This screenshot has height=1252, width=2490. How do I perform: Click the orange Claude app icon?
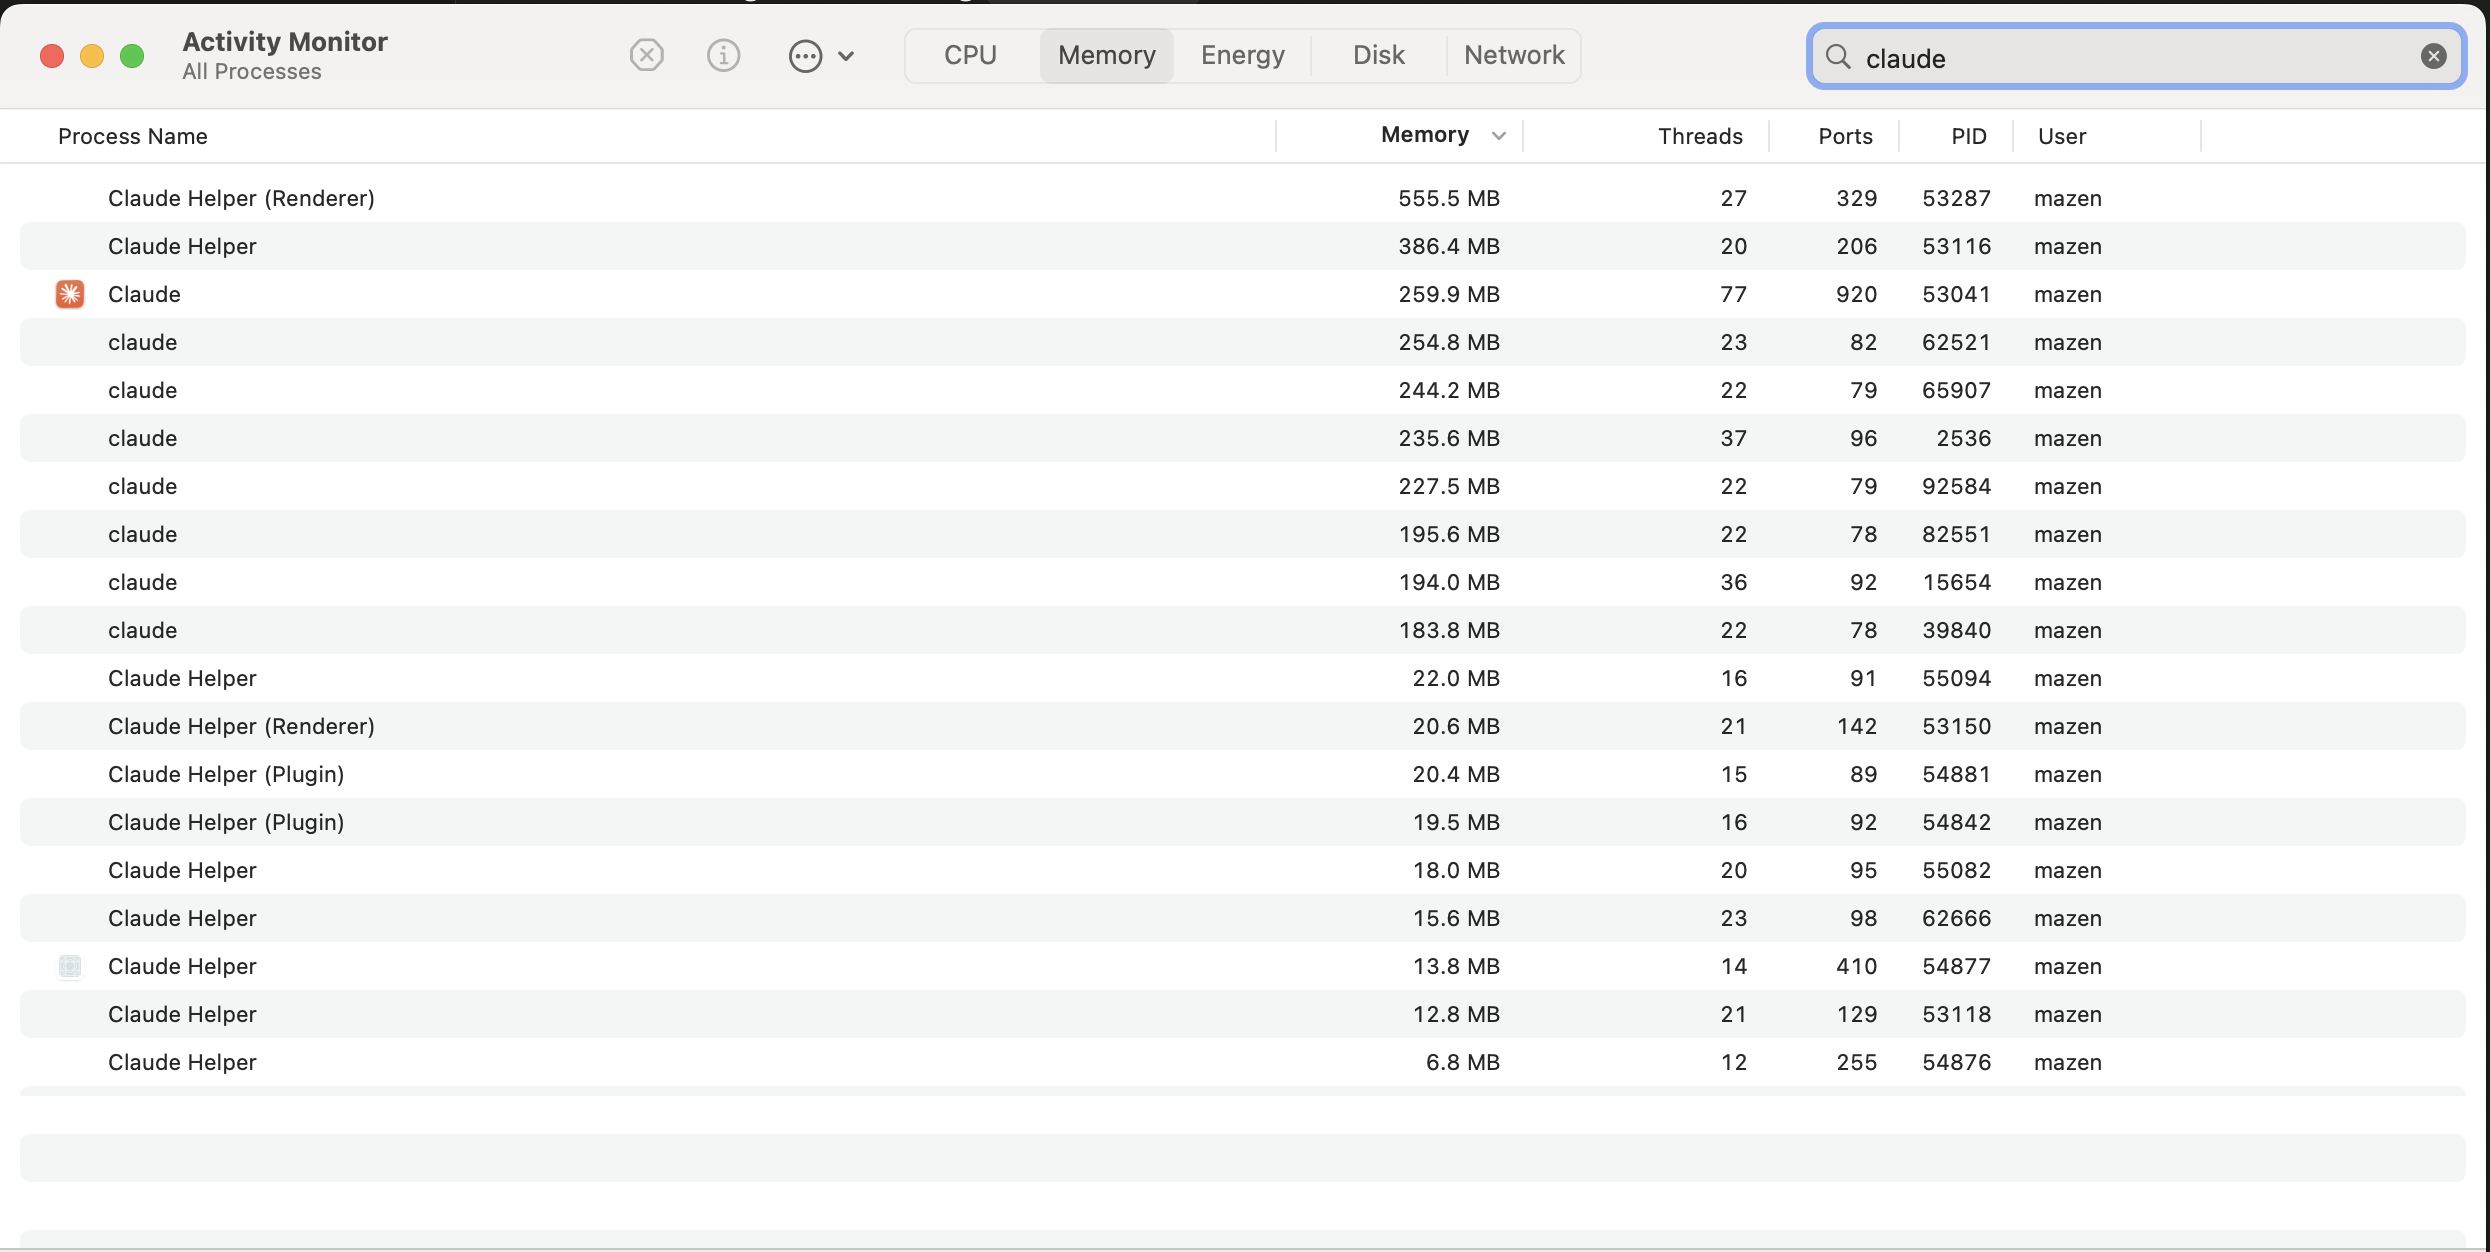70,294
